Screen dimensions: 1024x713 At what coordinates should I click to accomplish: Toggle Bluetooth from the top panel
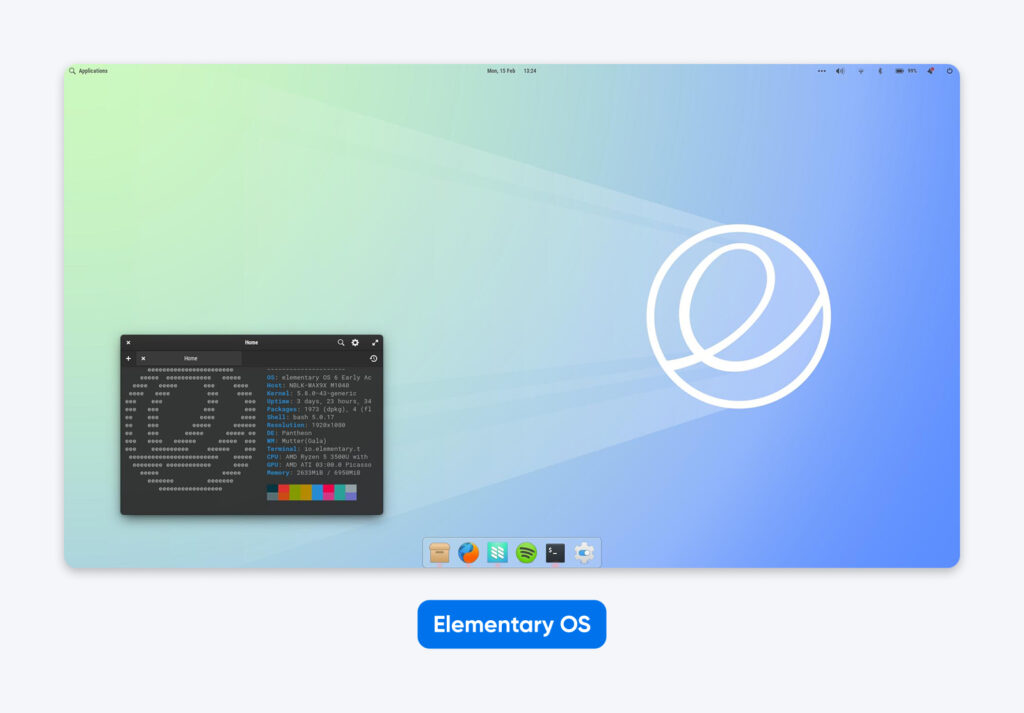879,71
